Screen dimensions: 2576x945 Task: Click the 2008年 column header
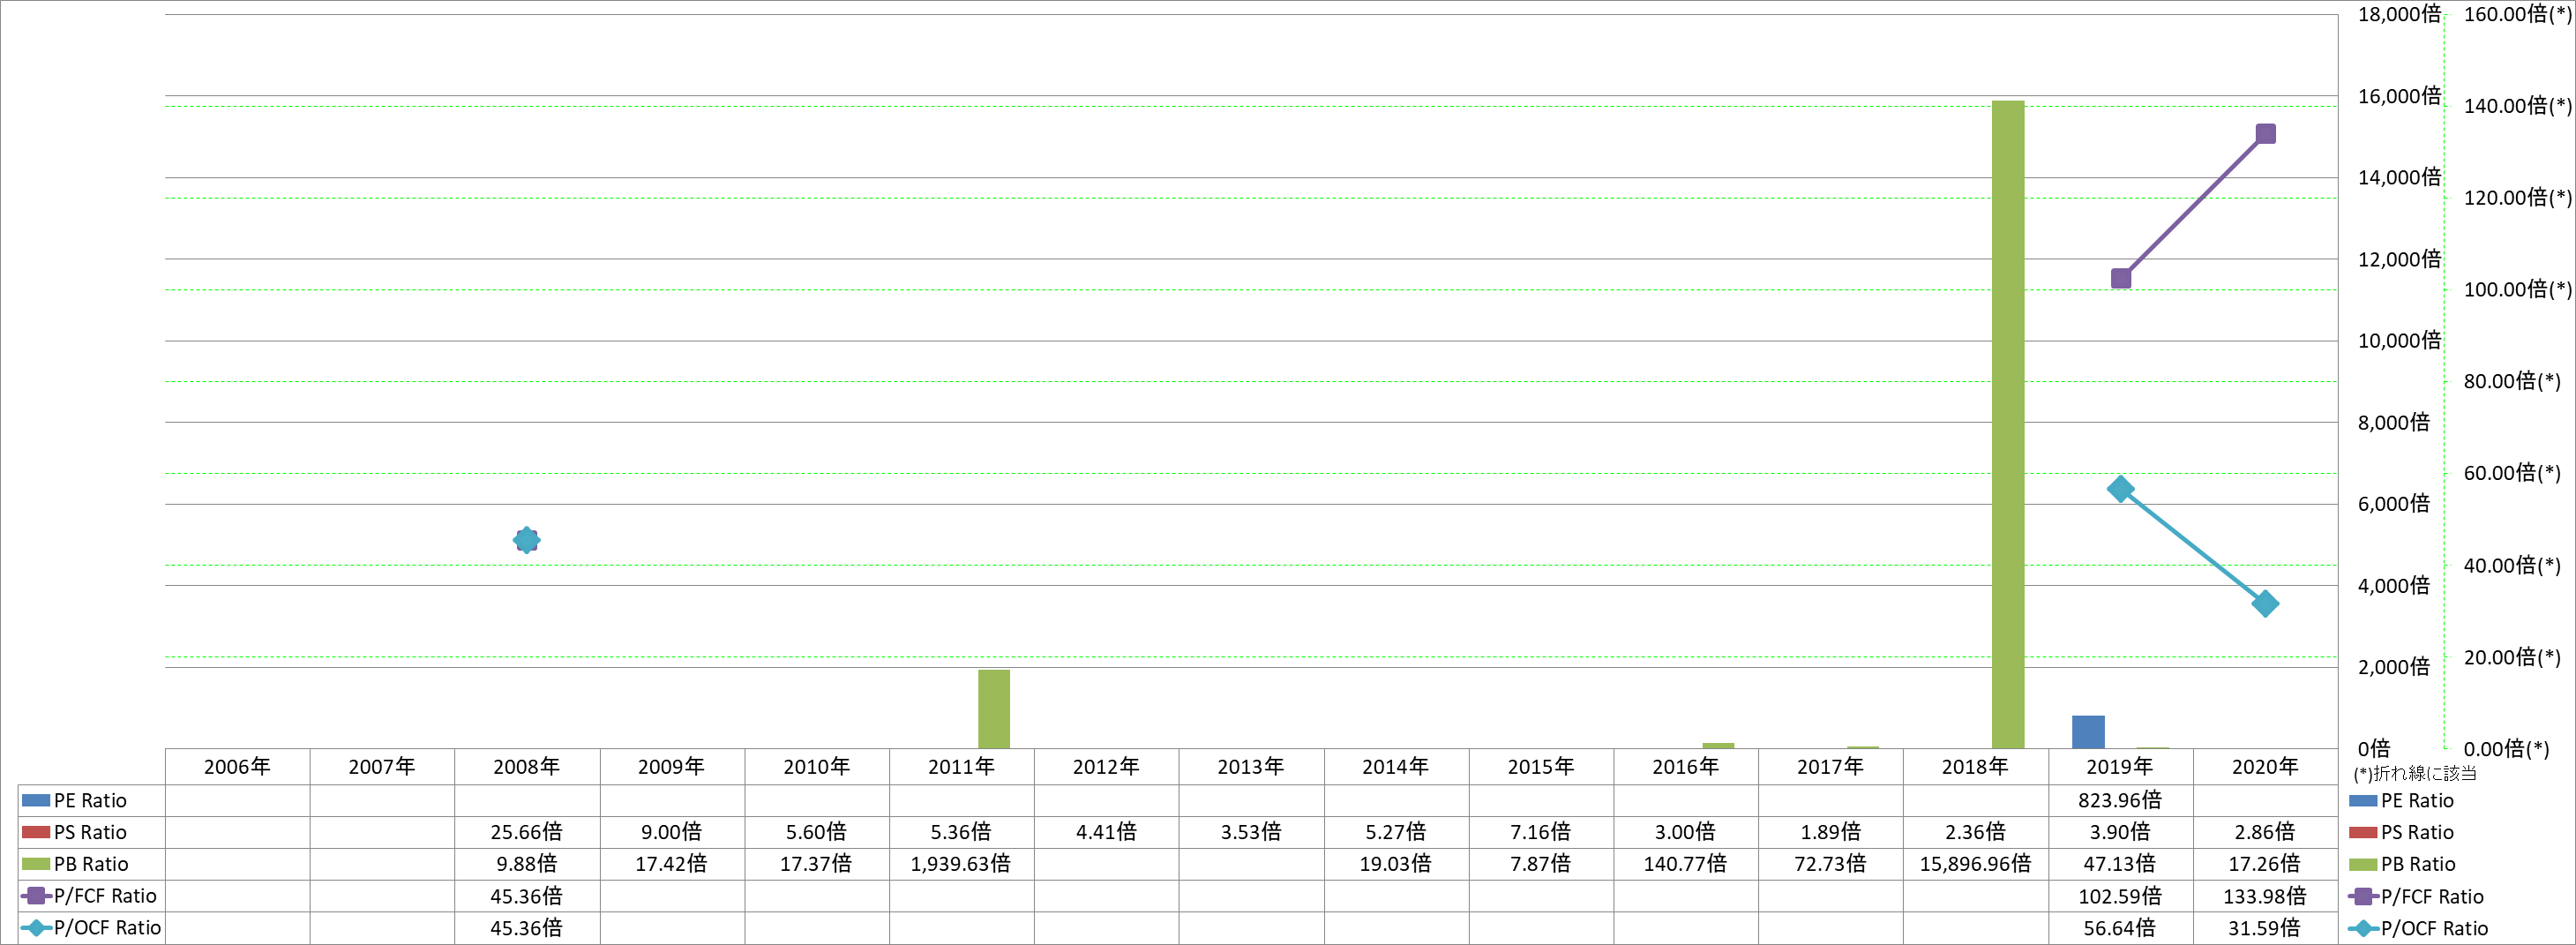[527, 766]
